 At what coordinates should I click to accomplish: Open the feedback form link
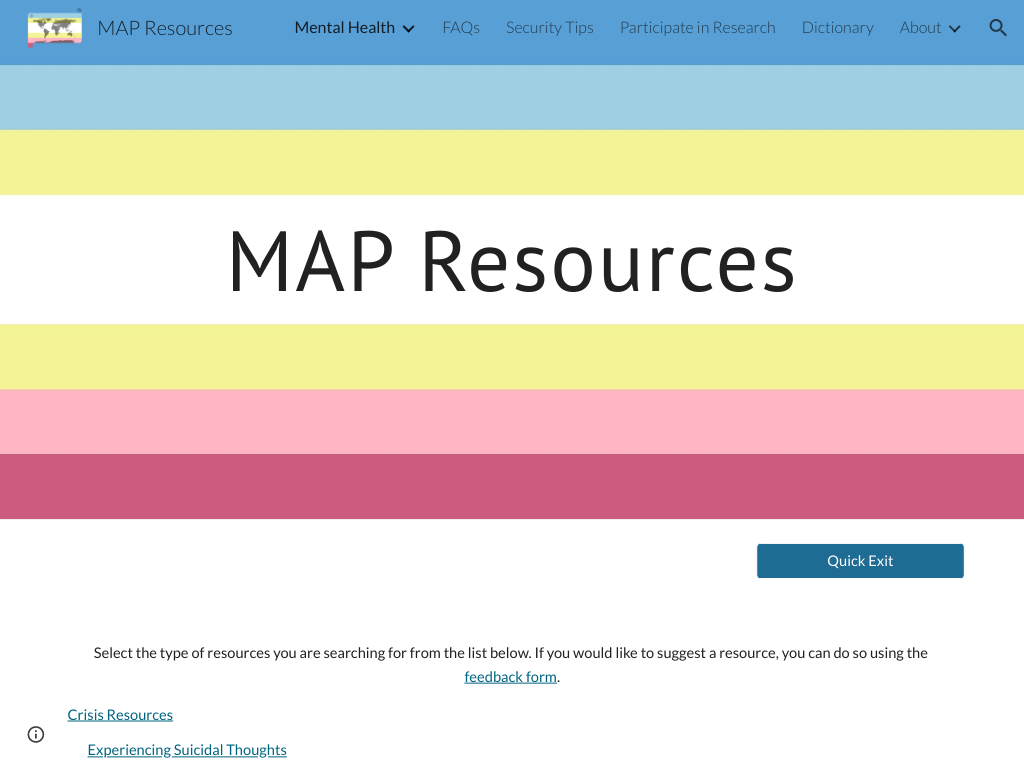(510, 677)
